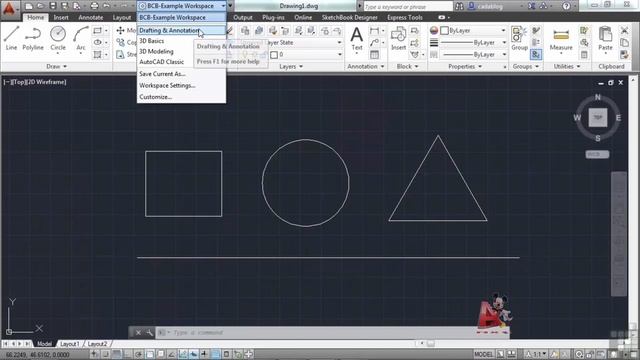
Task: Choose 3D Basics workspace
Action: [181, 41]
